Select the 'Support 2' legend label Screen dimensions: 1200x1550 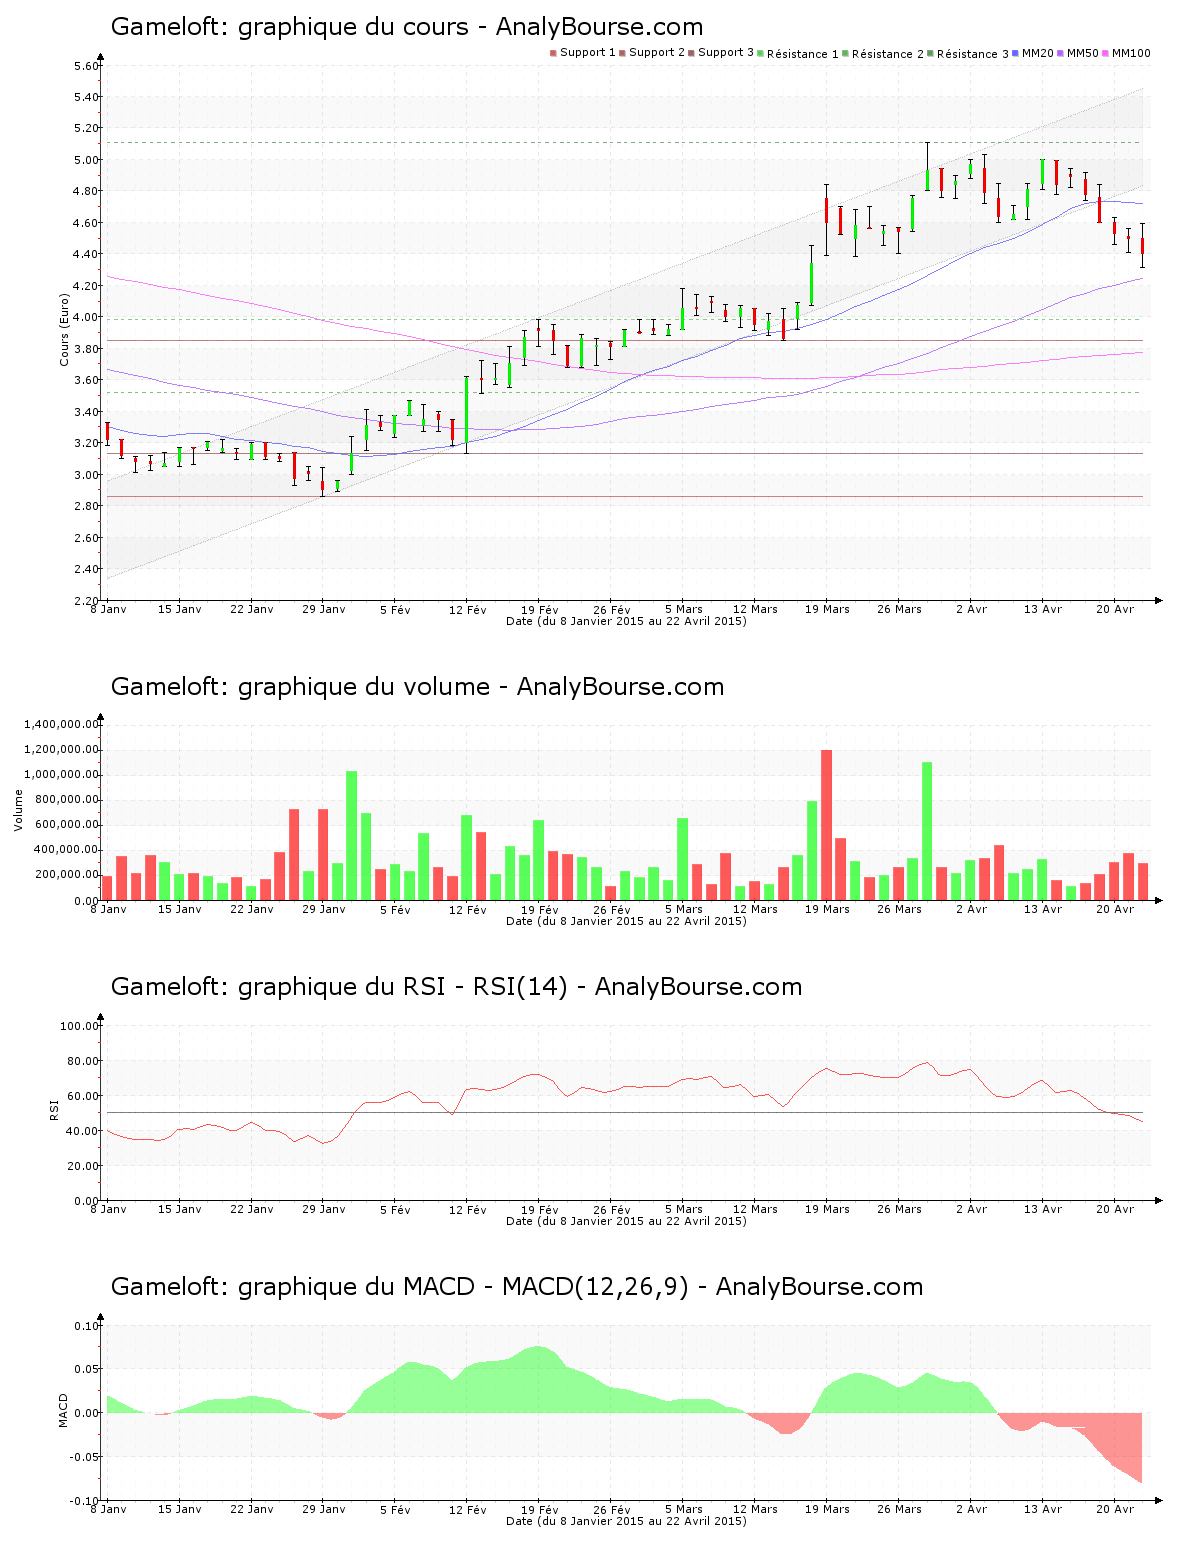pyautogui.click(x=657, y=53)
